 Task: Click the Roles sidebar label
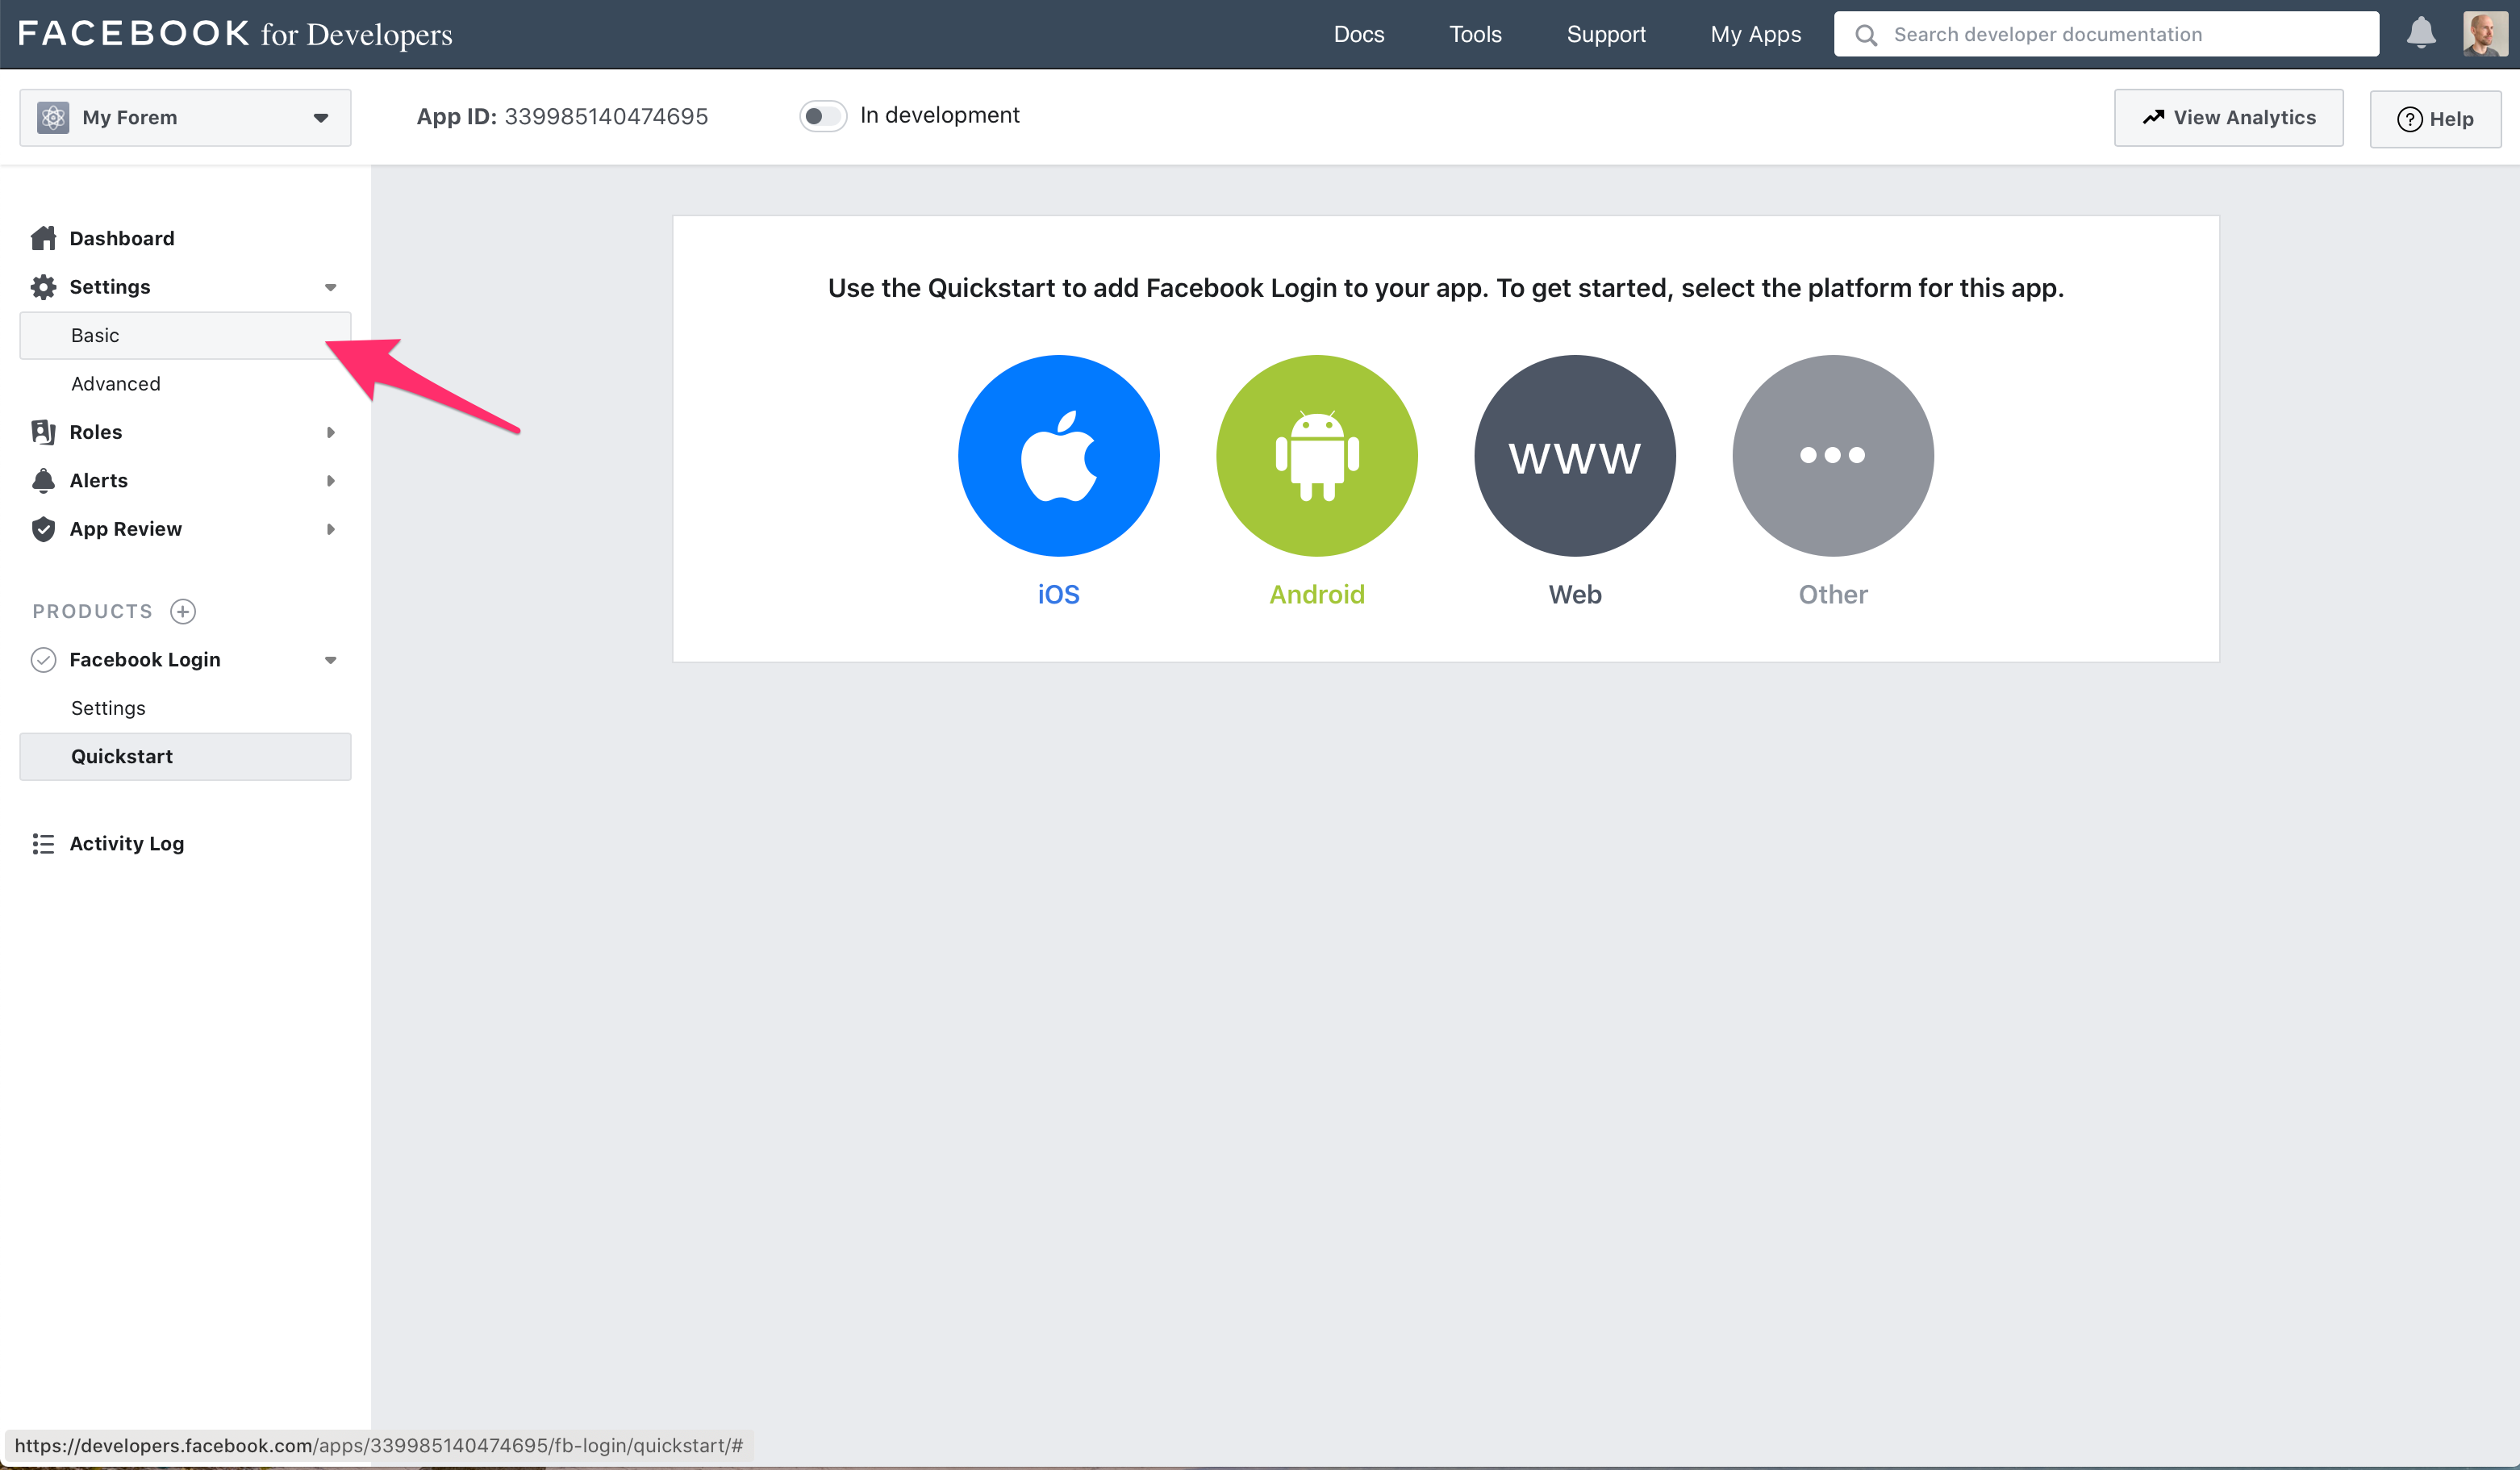tap(95, 432)
